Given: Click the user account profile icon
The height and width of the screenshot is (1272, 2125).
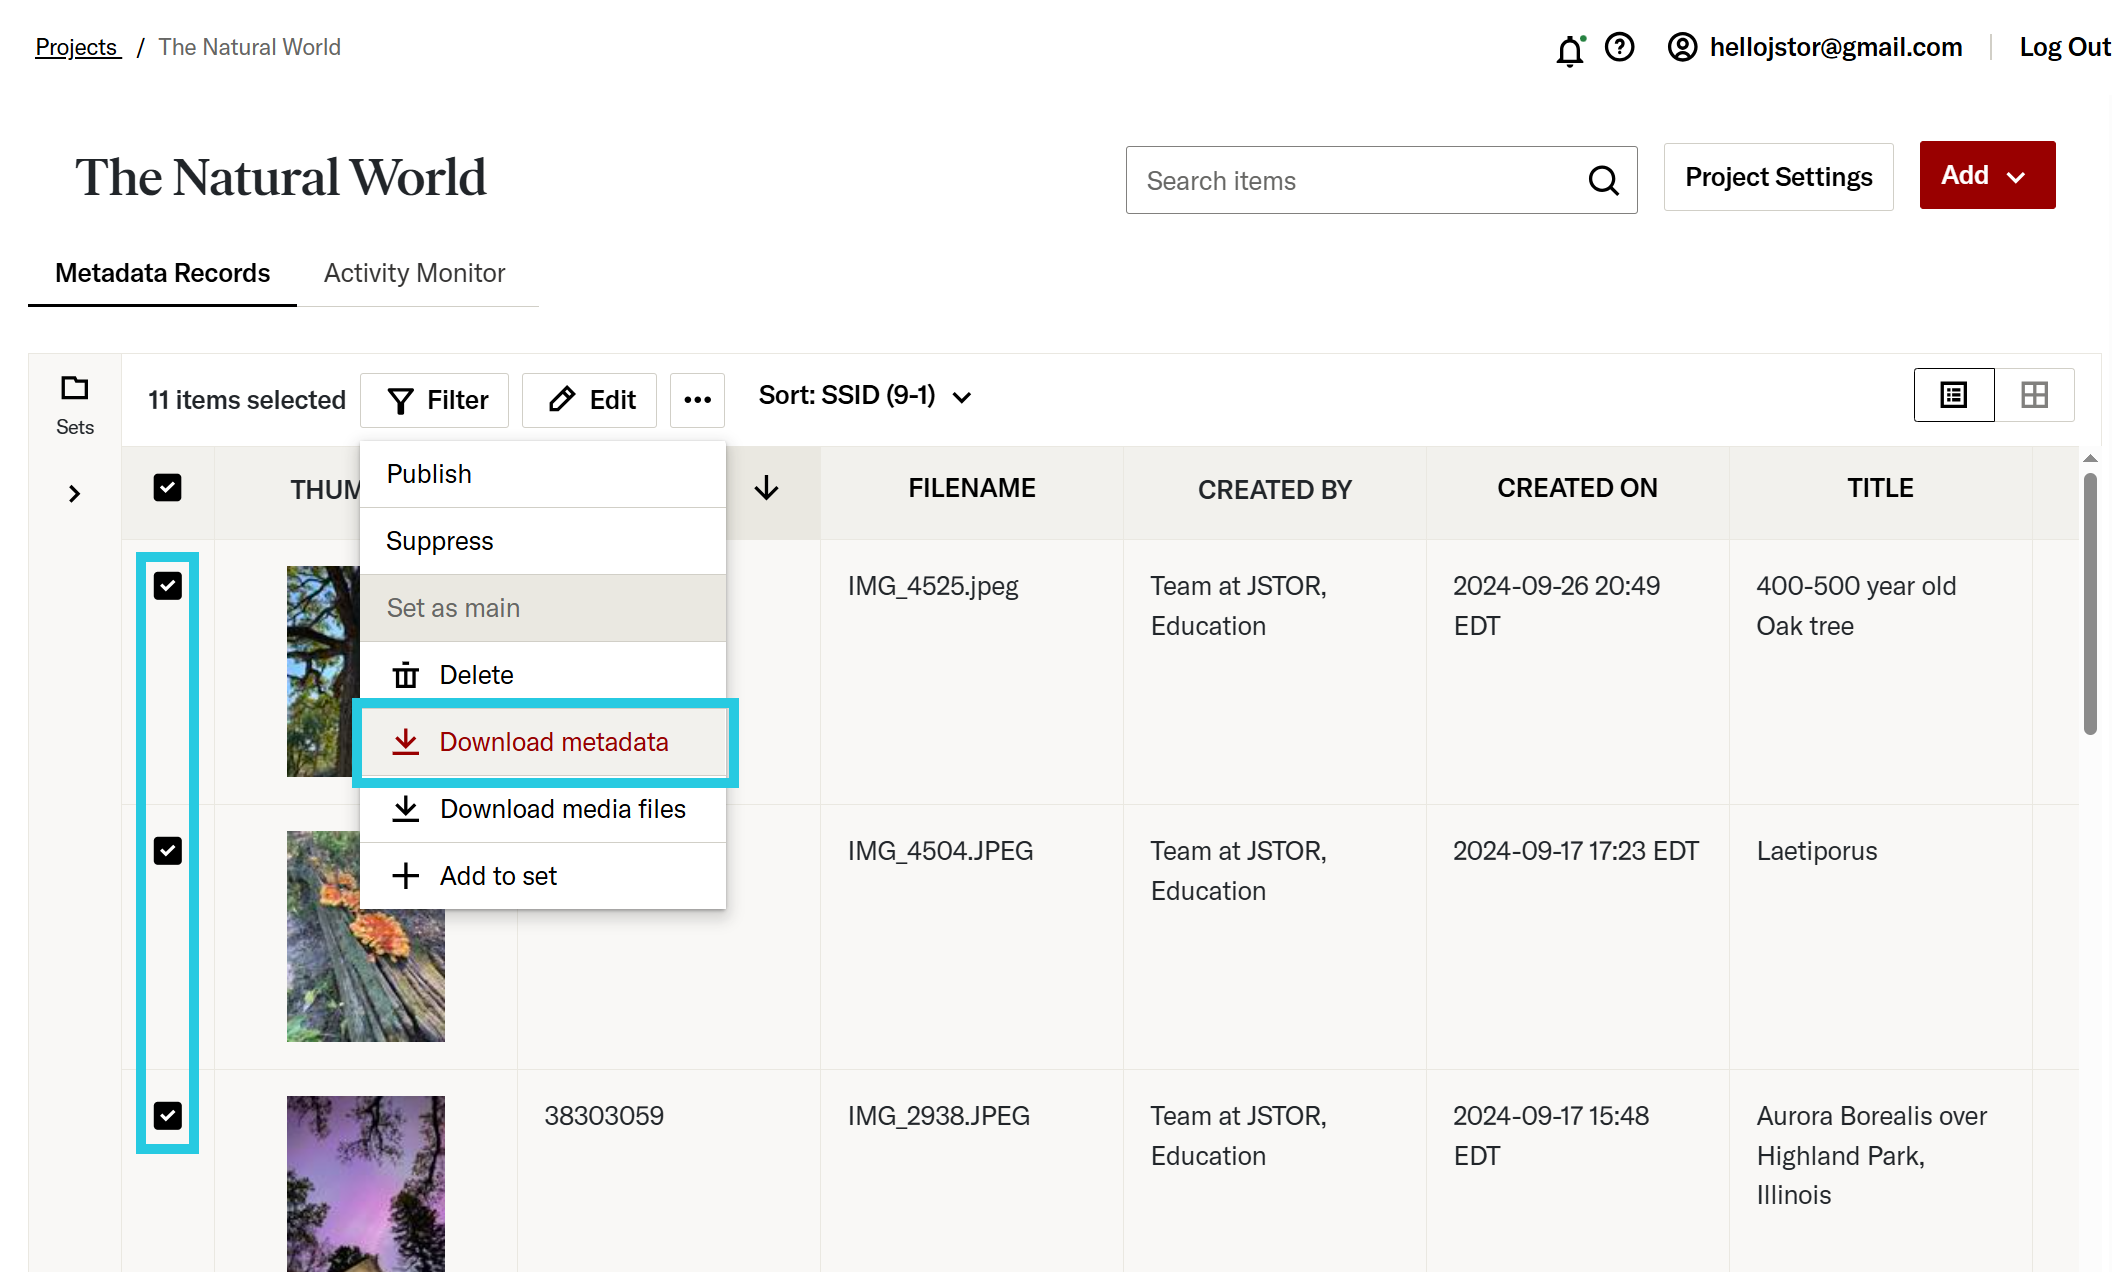Looking at the screenshot, I should pyautogui.click(x=1682, y=47).
